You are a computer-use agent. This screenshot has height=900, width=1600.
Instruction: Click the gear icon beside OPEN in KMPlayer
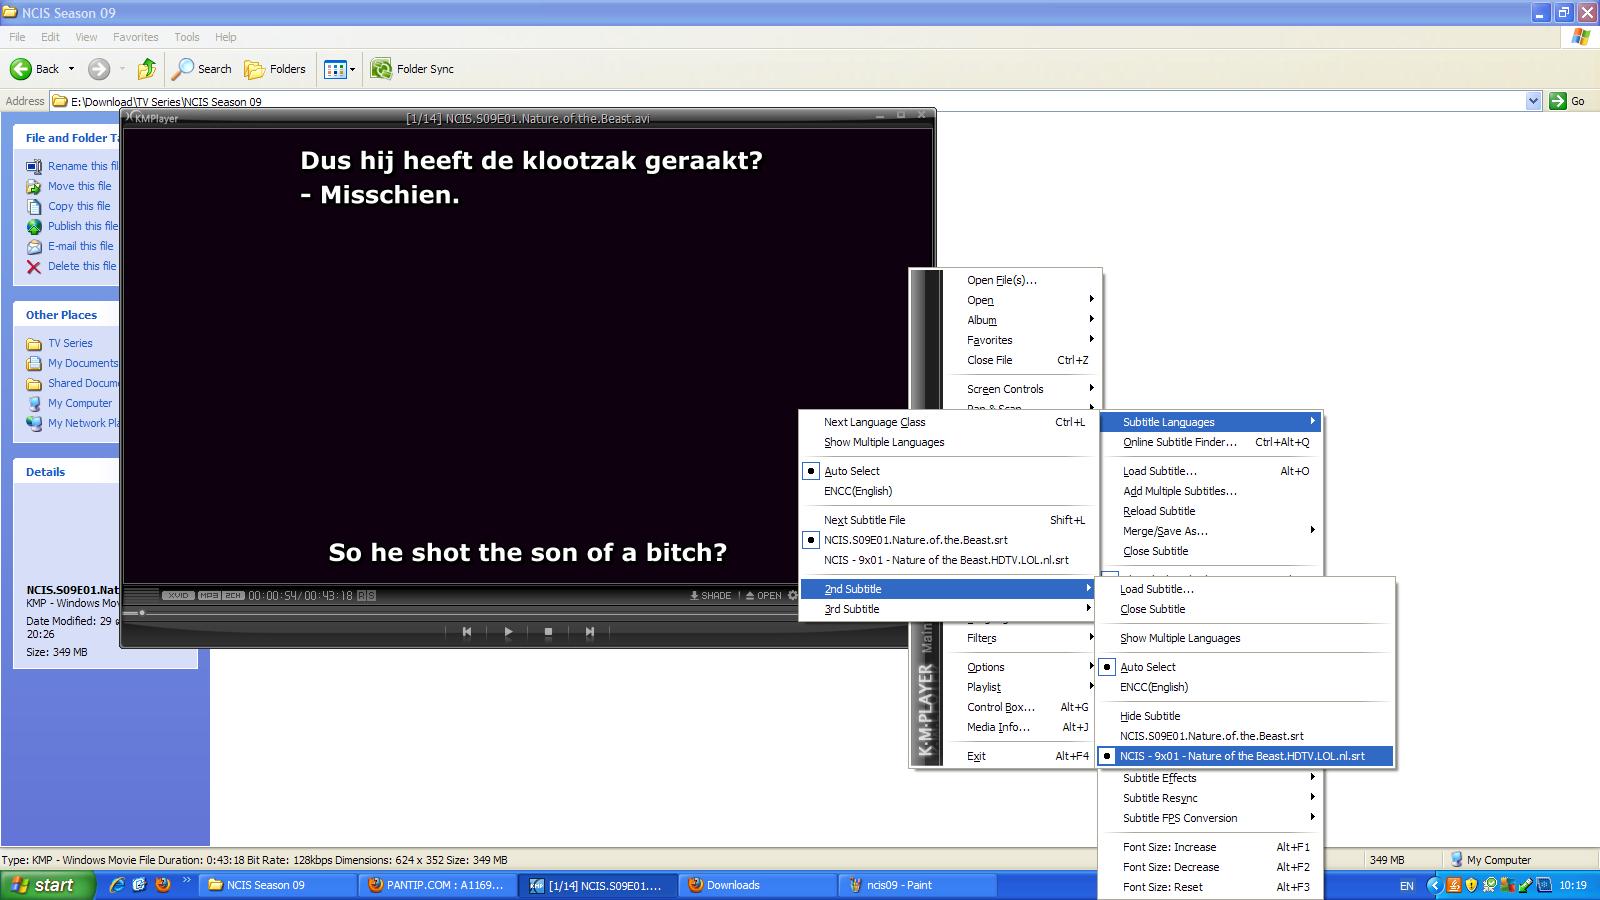pyautogui.click(x=793, y=595)
